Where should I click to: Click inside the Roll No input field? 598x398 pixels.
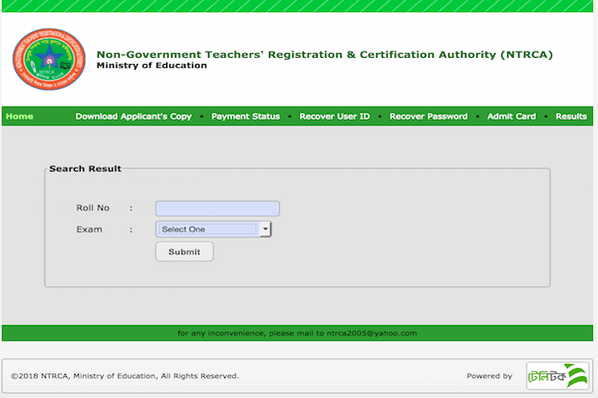(217, 209)
